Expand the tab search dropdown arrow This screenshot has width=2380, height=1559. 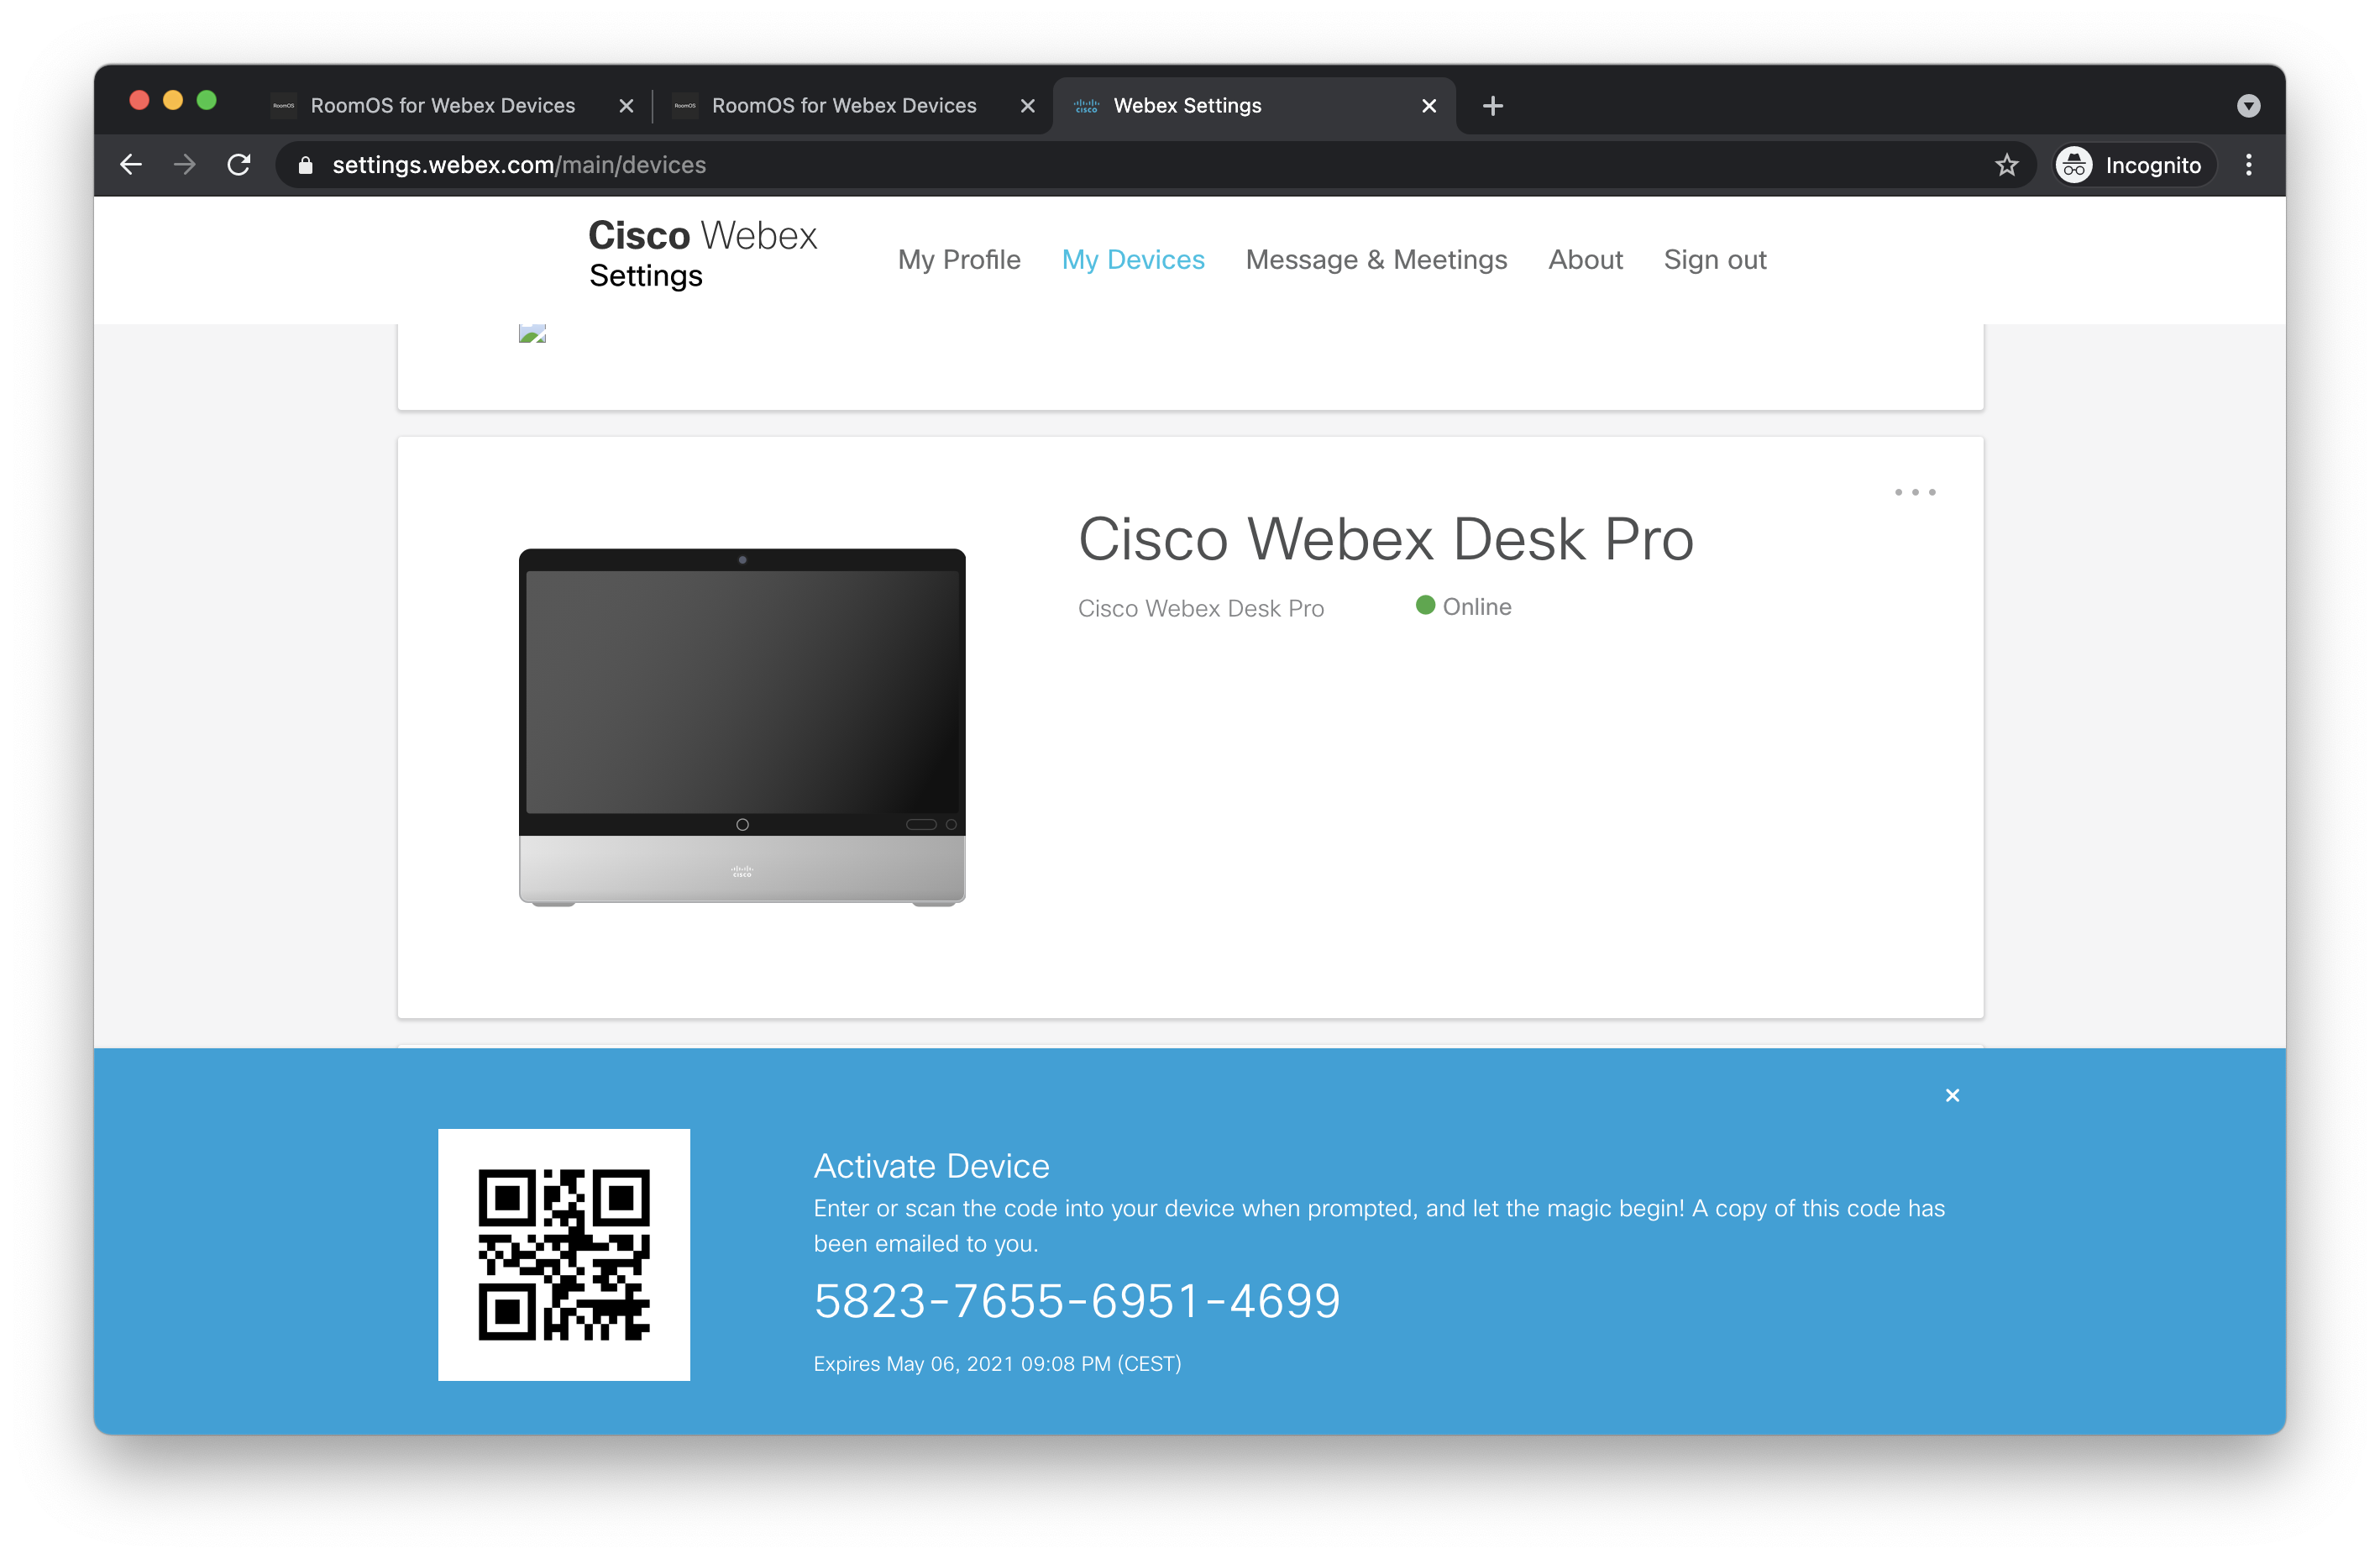coord(2248,106)
